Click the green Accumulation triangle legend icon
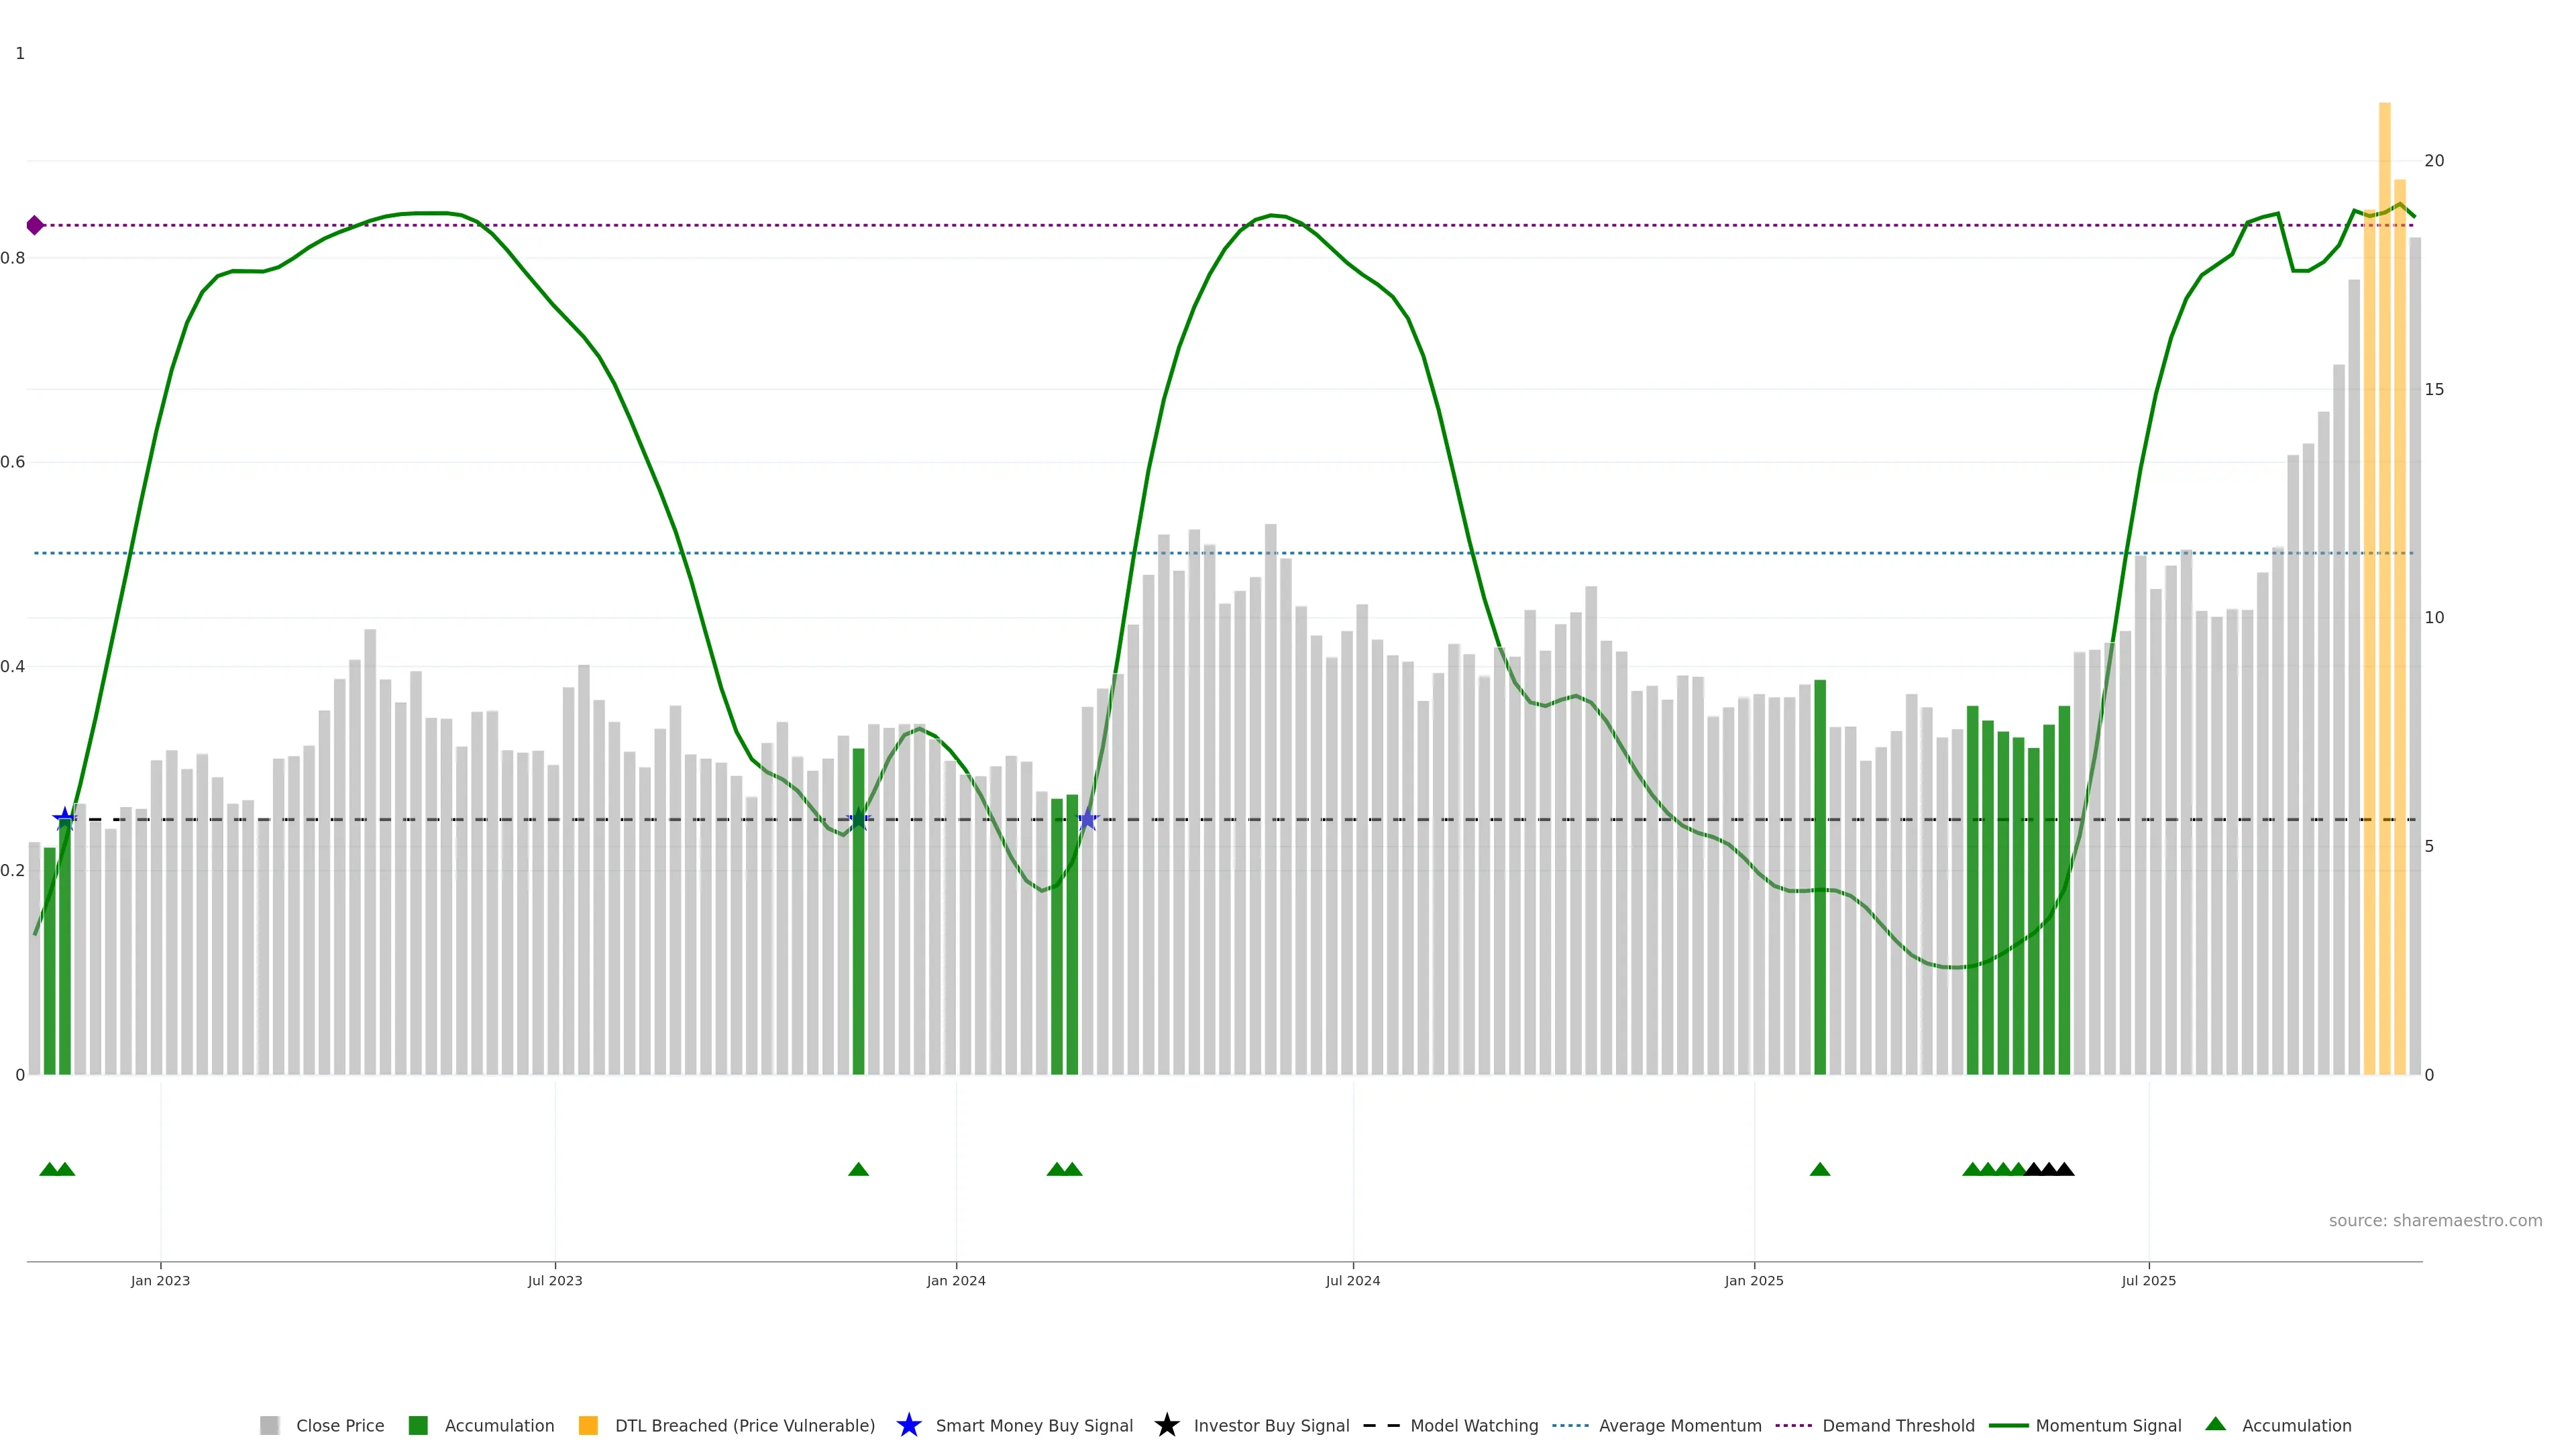 click(x=2215, y=1424)
